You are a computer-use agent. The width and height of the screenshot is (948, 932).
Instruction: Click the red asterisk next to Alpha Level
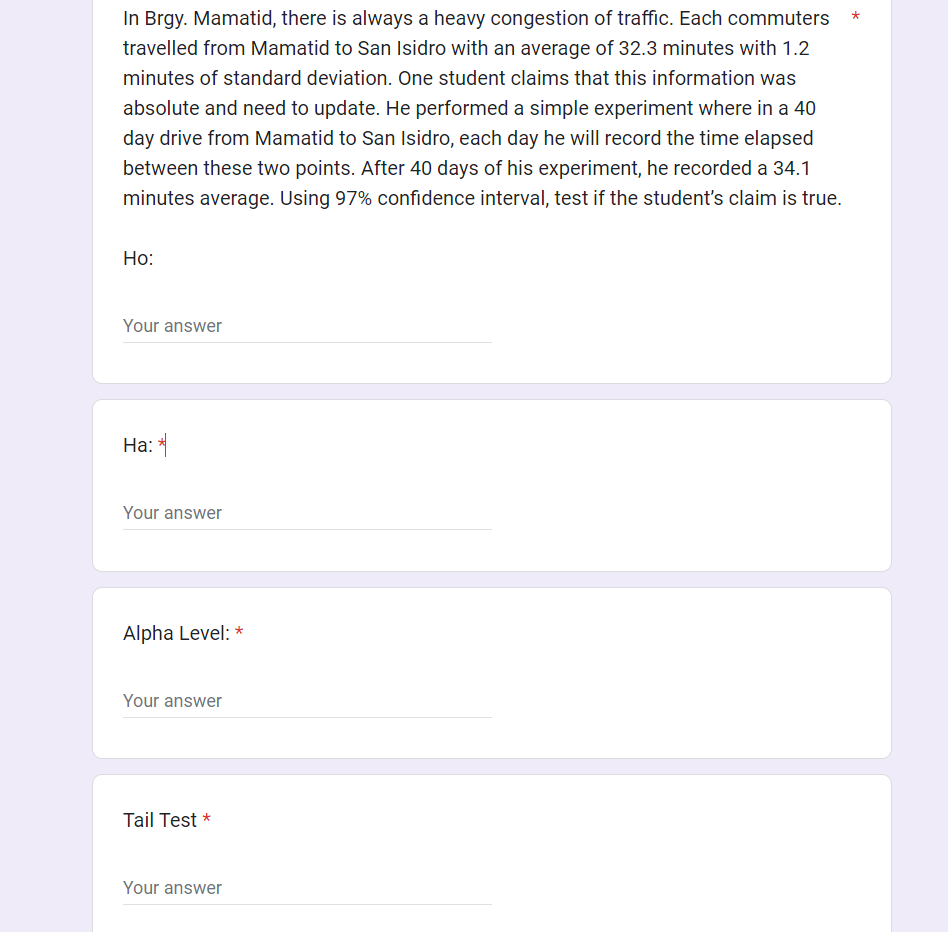[239, 632]
